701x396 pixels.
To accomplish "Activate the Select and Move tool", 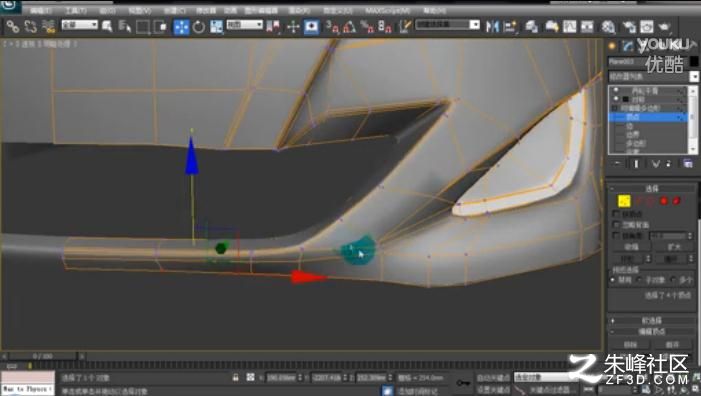I will coord(181,27).
